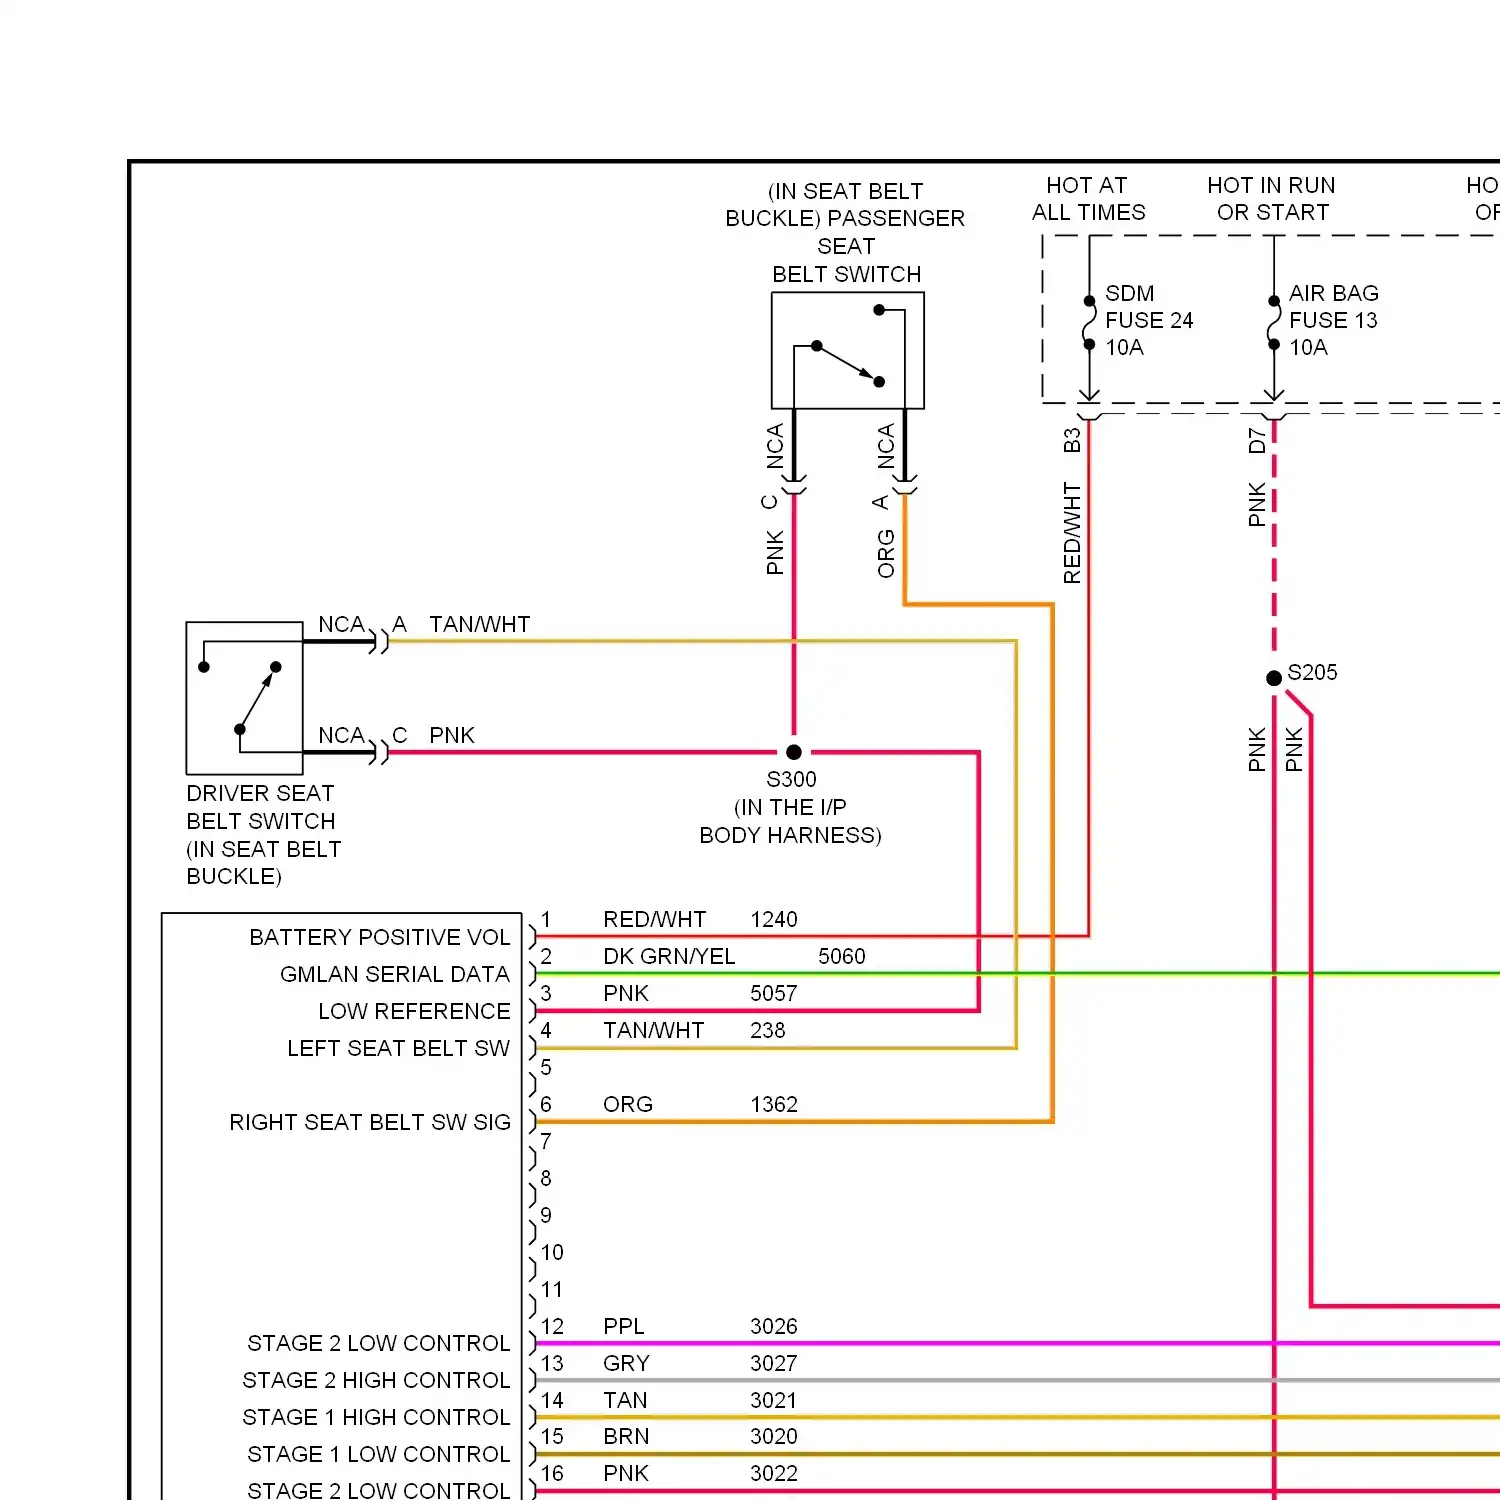This screenshot has width=1500, height=1500.
Task: Select the BATTERY POSITIVE VOL pin label
Action: tap(380, 938)
